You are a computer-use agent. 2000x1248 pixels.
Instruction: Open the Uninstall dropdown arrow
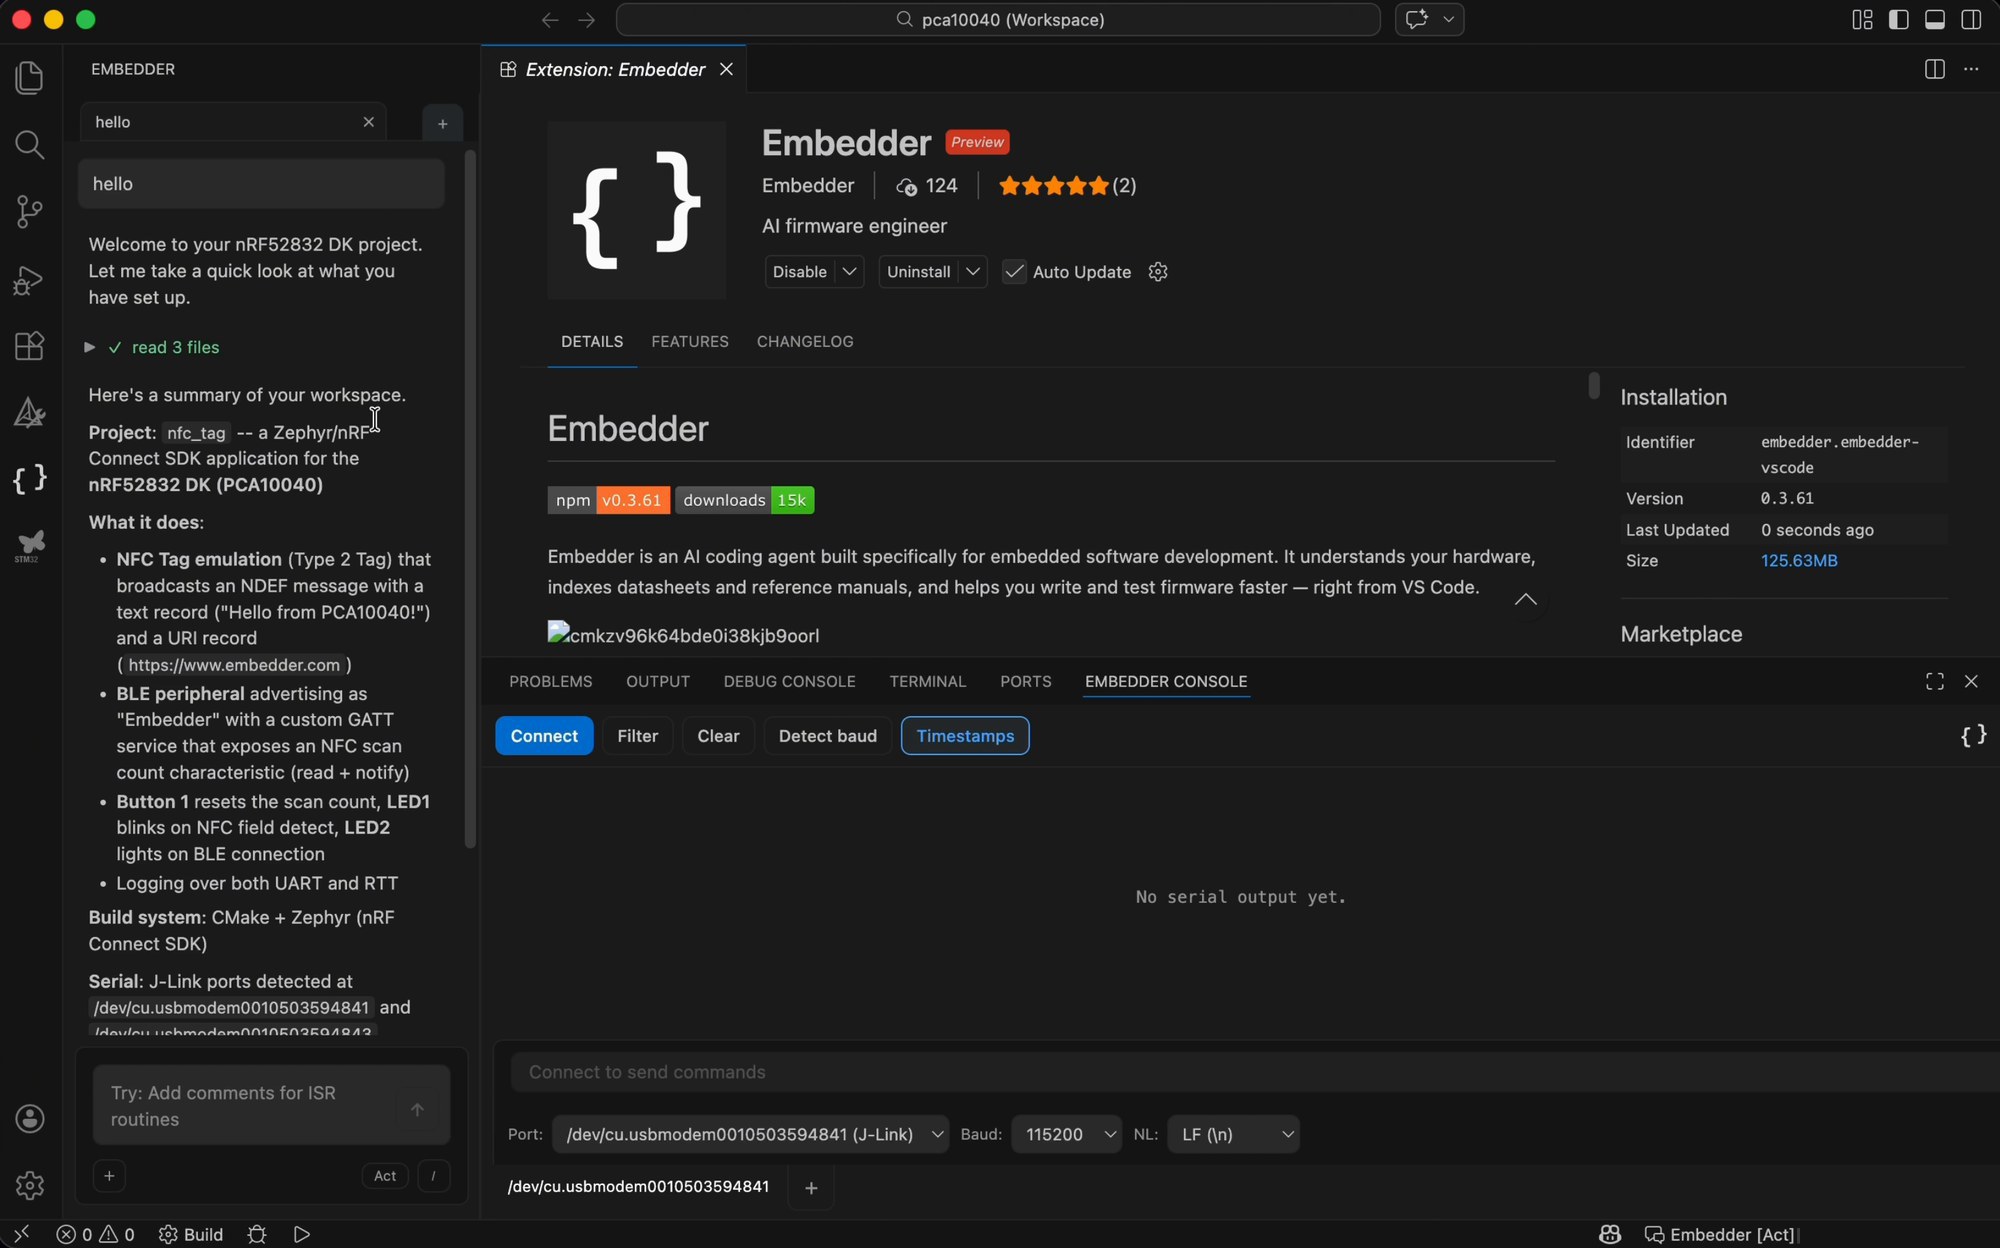click(973, 272)
